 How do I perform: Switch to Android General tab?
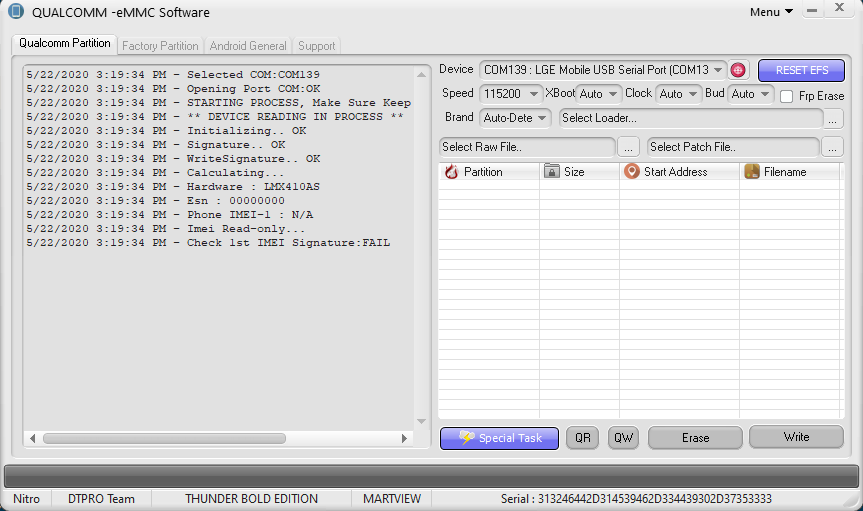(248, 46)
